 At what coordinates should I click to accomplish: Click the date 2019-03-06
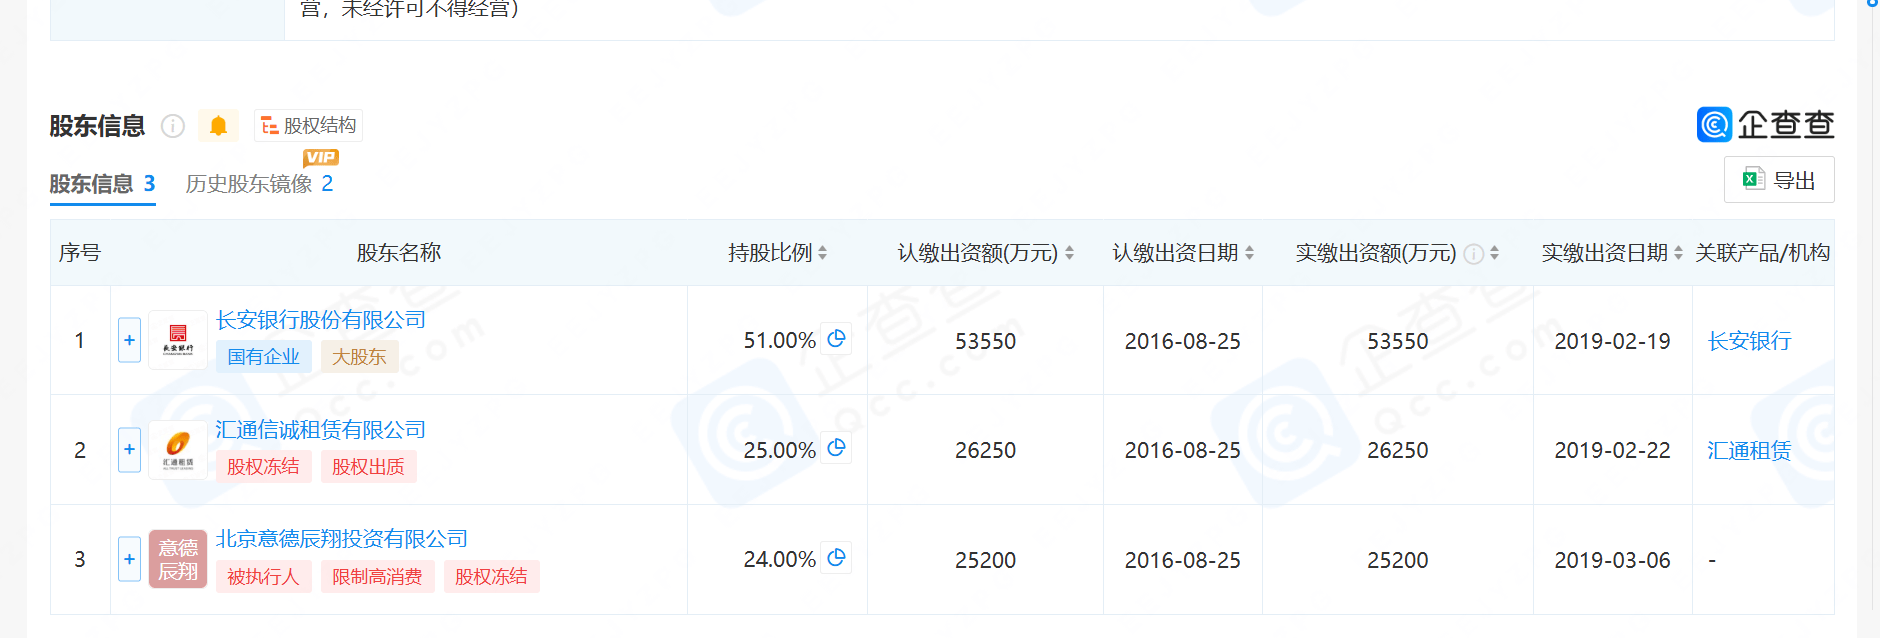coord(1612,561)
